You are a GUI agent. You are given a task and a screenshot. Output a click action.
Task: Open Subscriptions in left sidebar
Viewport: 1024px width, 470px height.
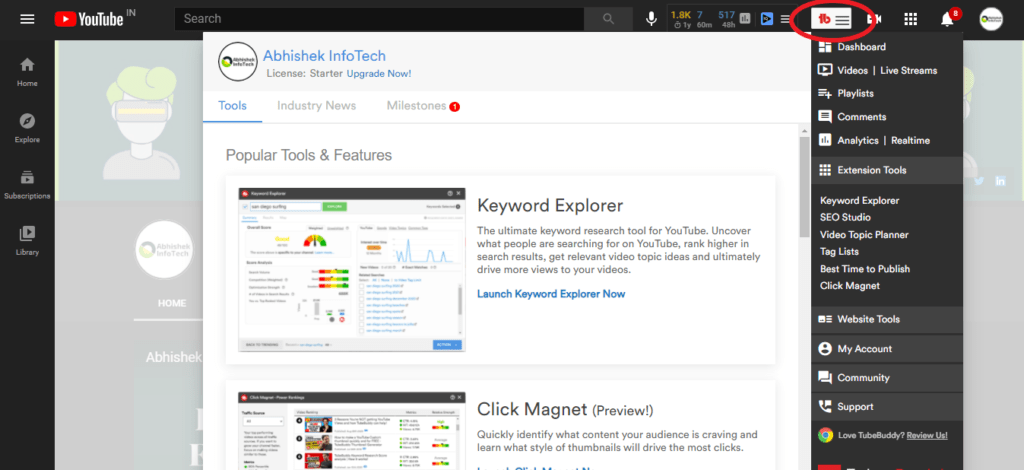(x=27, y=184)
